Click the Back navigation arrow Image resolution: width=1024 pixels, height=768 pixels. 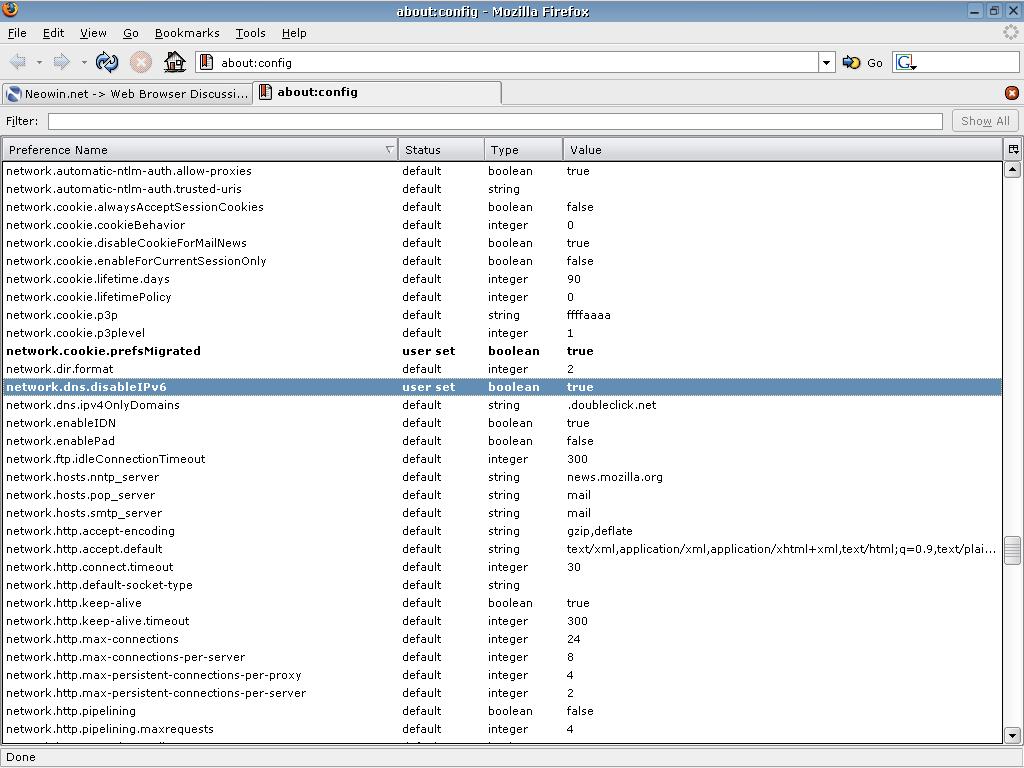click(x=18, y=62)
